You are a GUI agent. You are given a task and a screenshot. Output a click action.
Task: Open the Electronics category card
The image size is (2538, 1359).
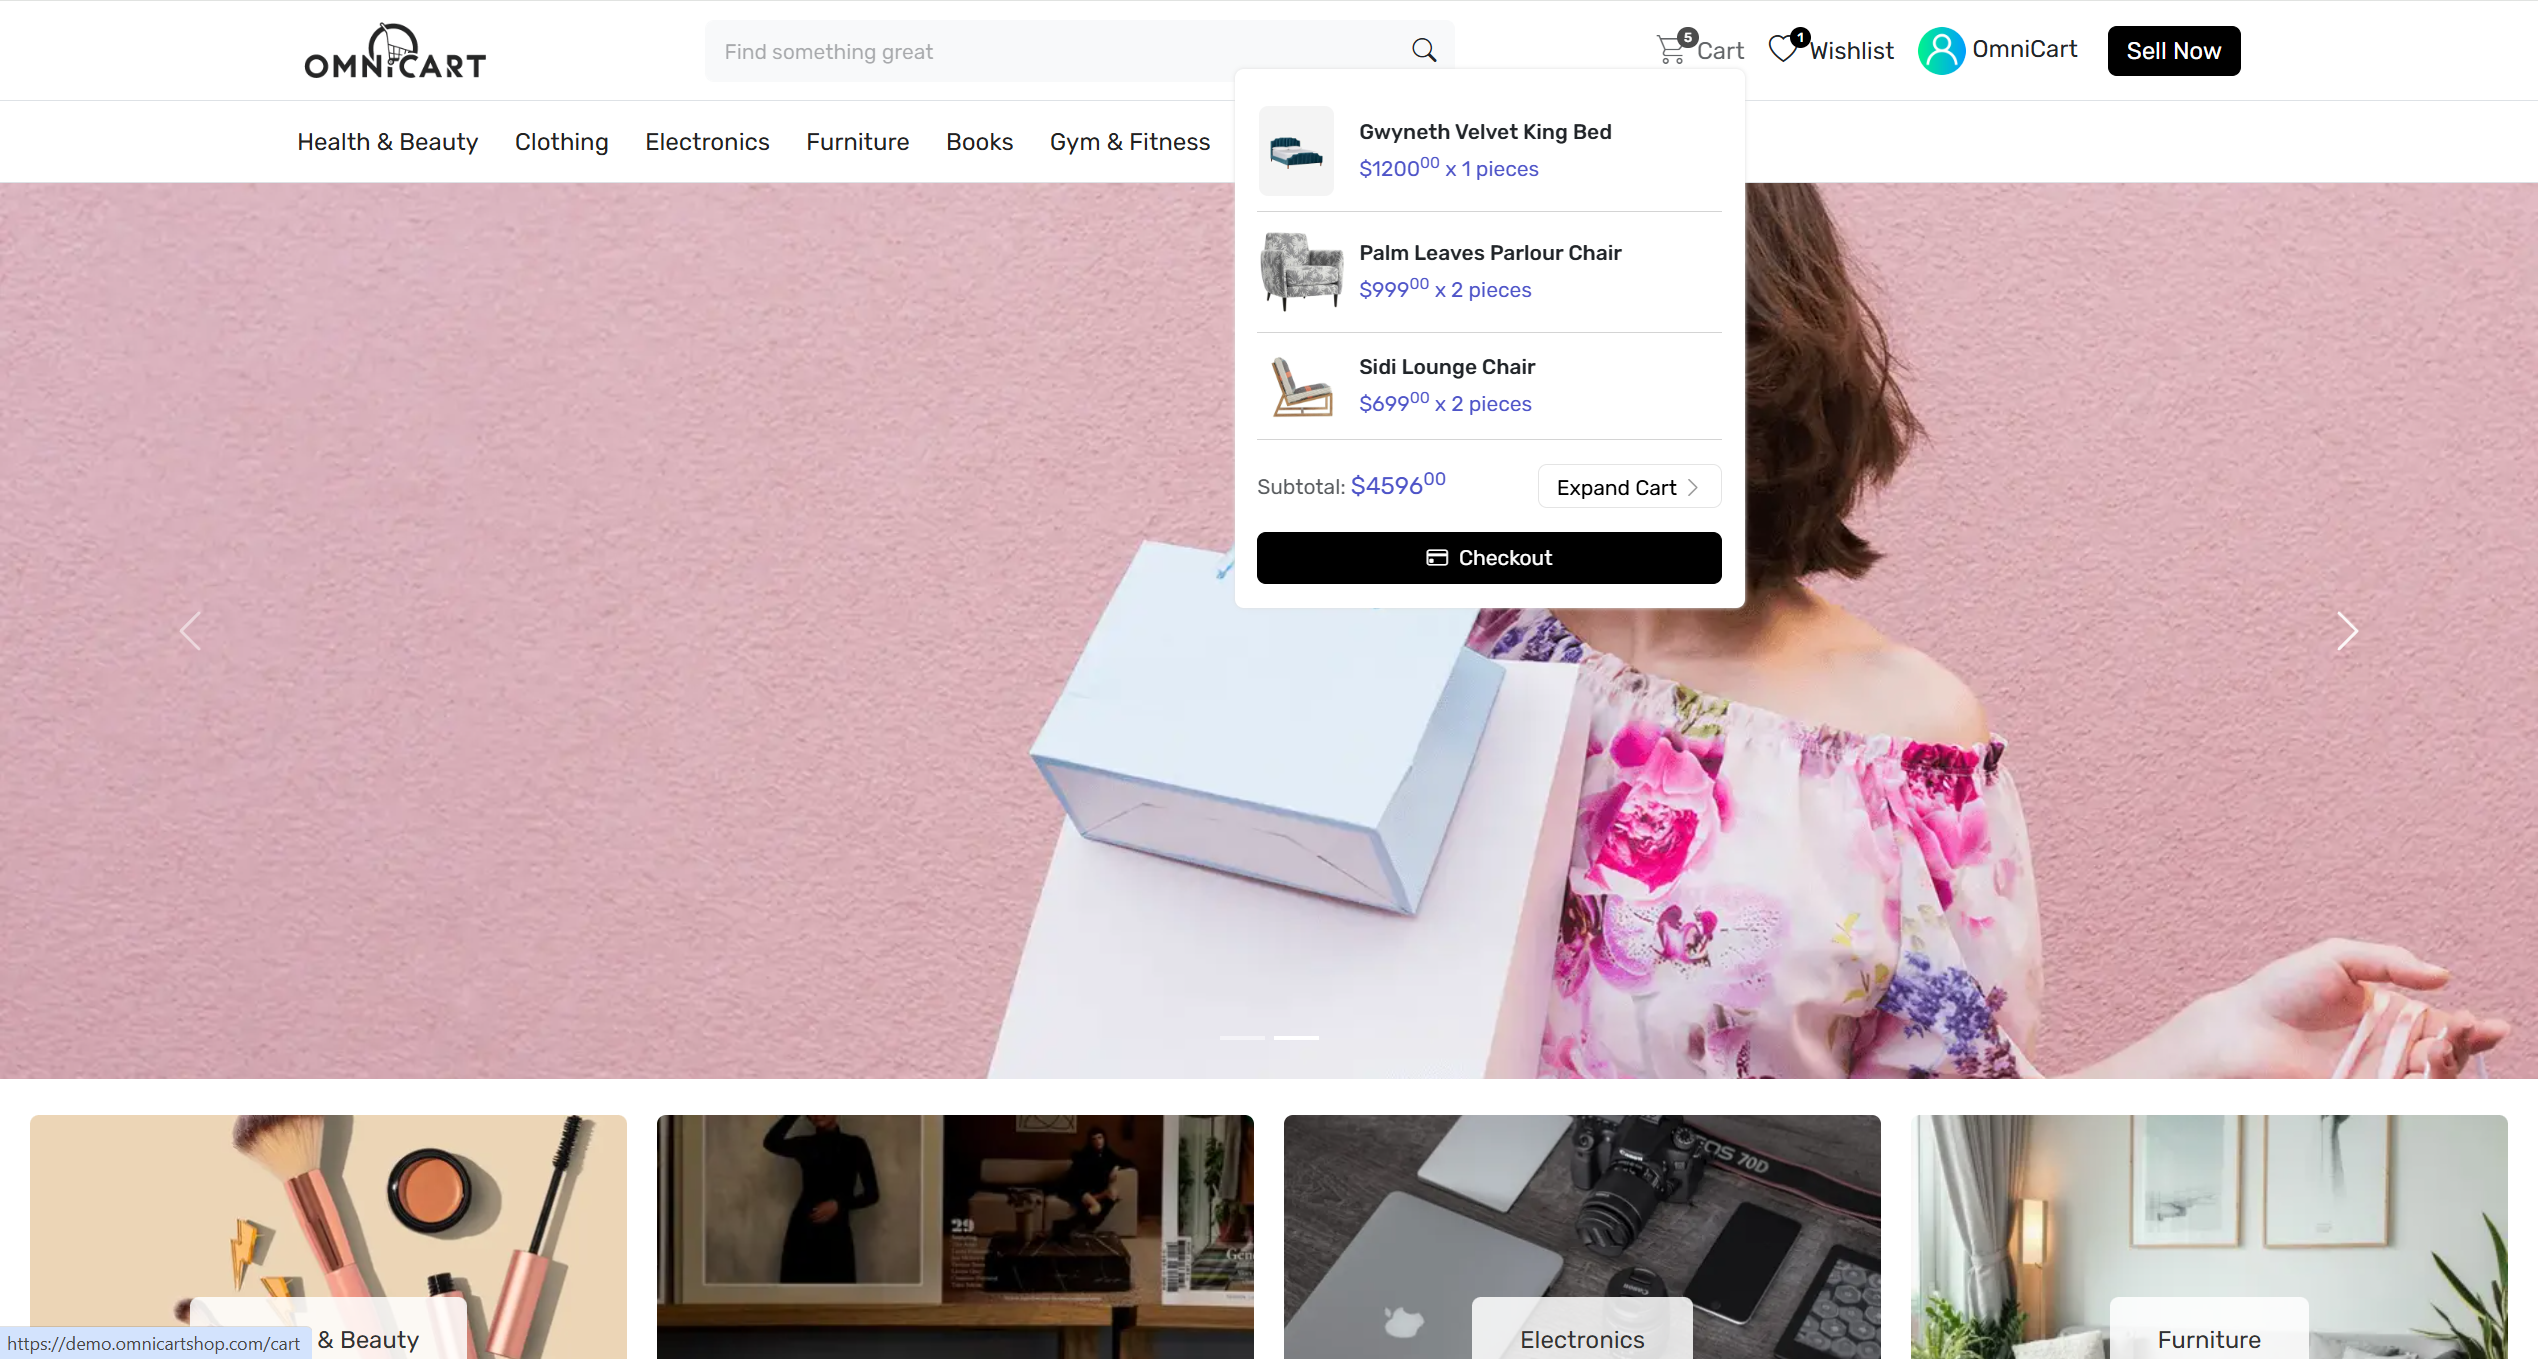[1581, 1236]
